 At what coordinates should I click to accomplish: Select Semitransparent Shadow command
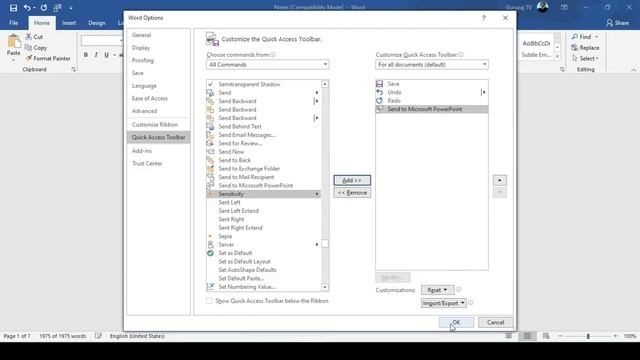[x=263, y=84]
